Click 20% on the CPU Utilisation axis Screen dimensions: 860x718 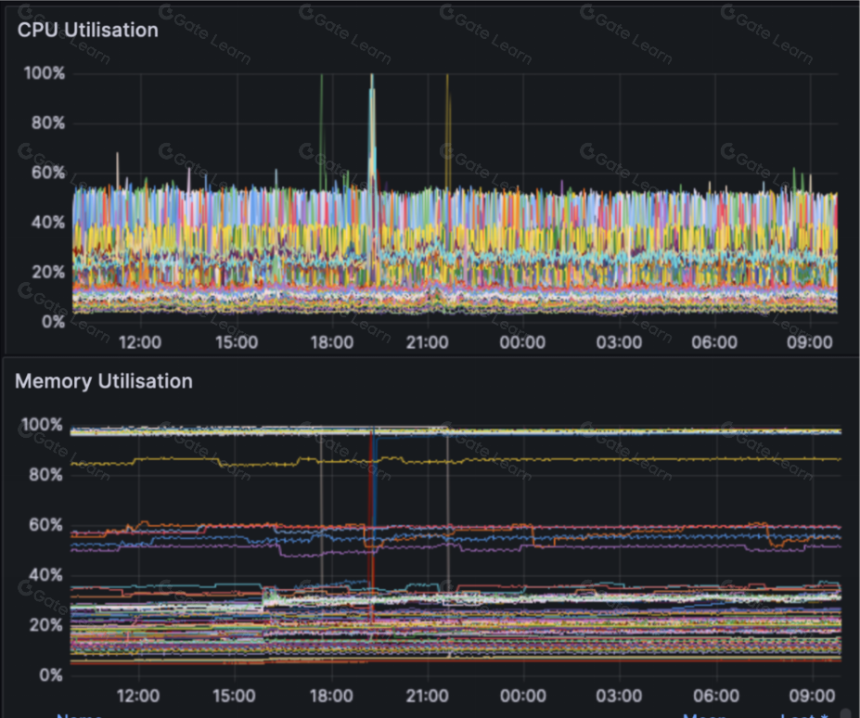coord(48,272)
